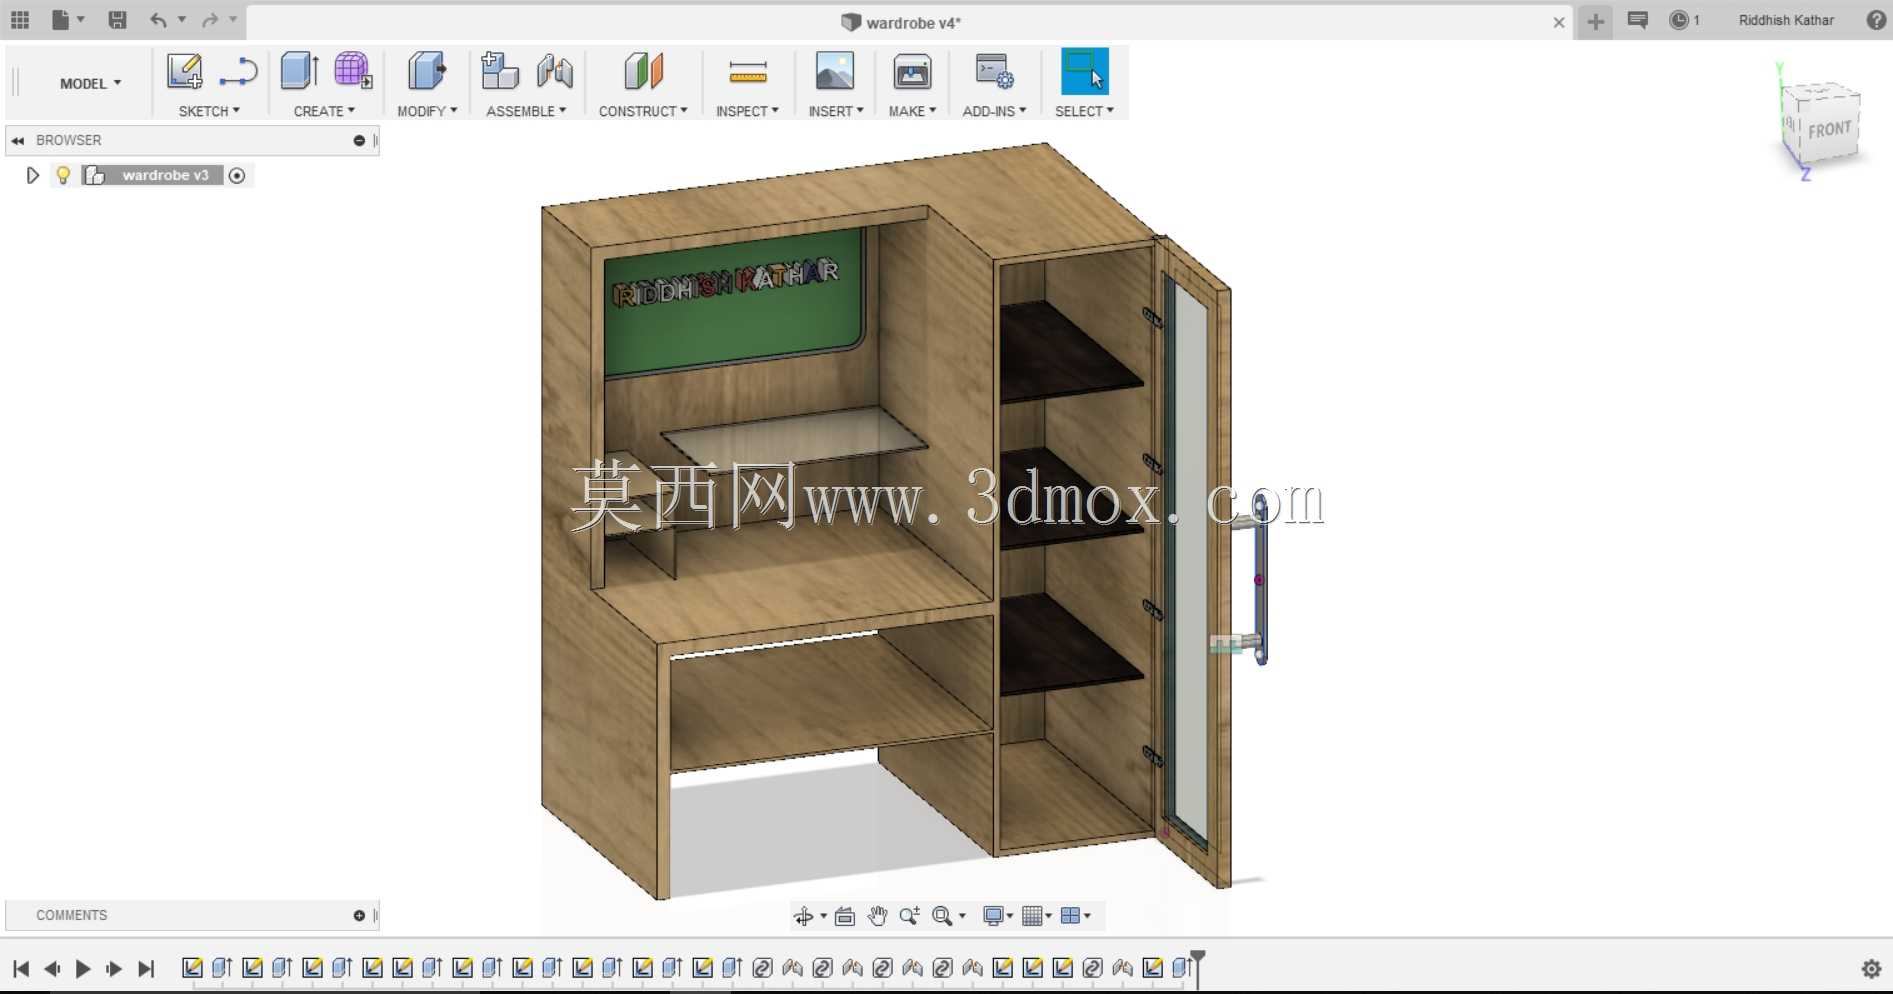1893x994 pixels.
Task: Activate the Pan hand tool
Action: [x=877, y=916]
